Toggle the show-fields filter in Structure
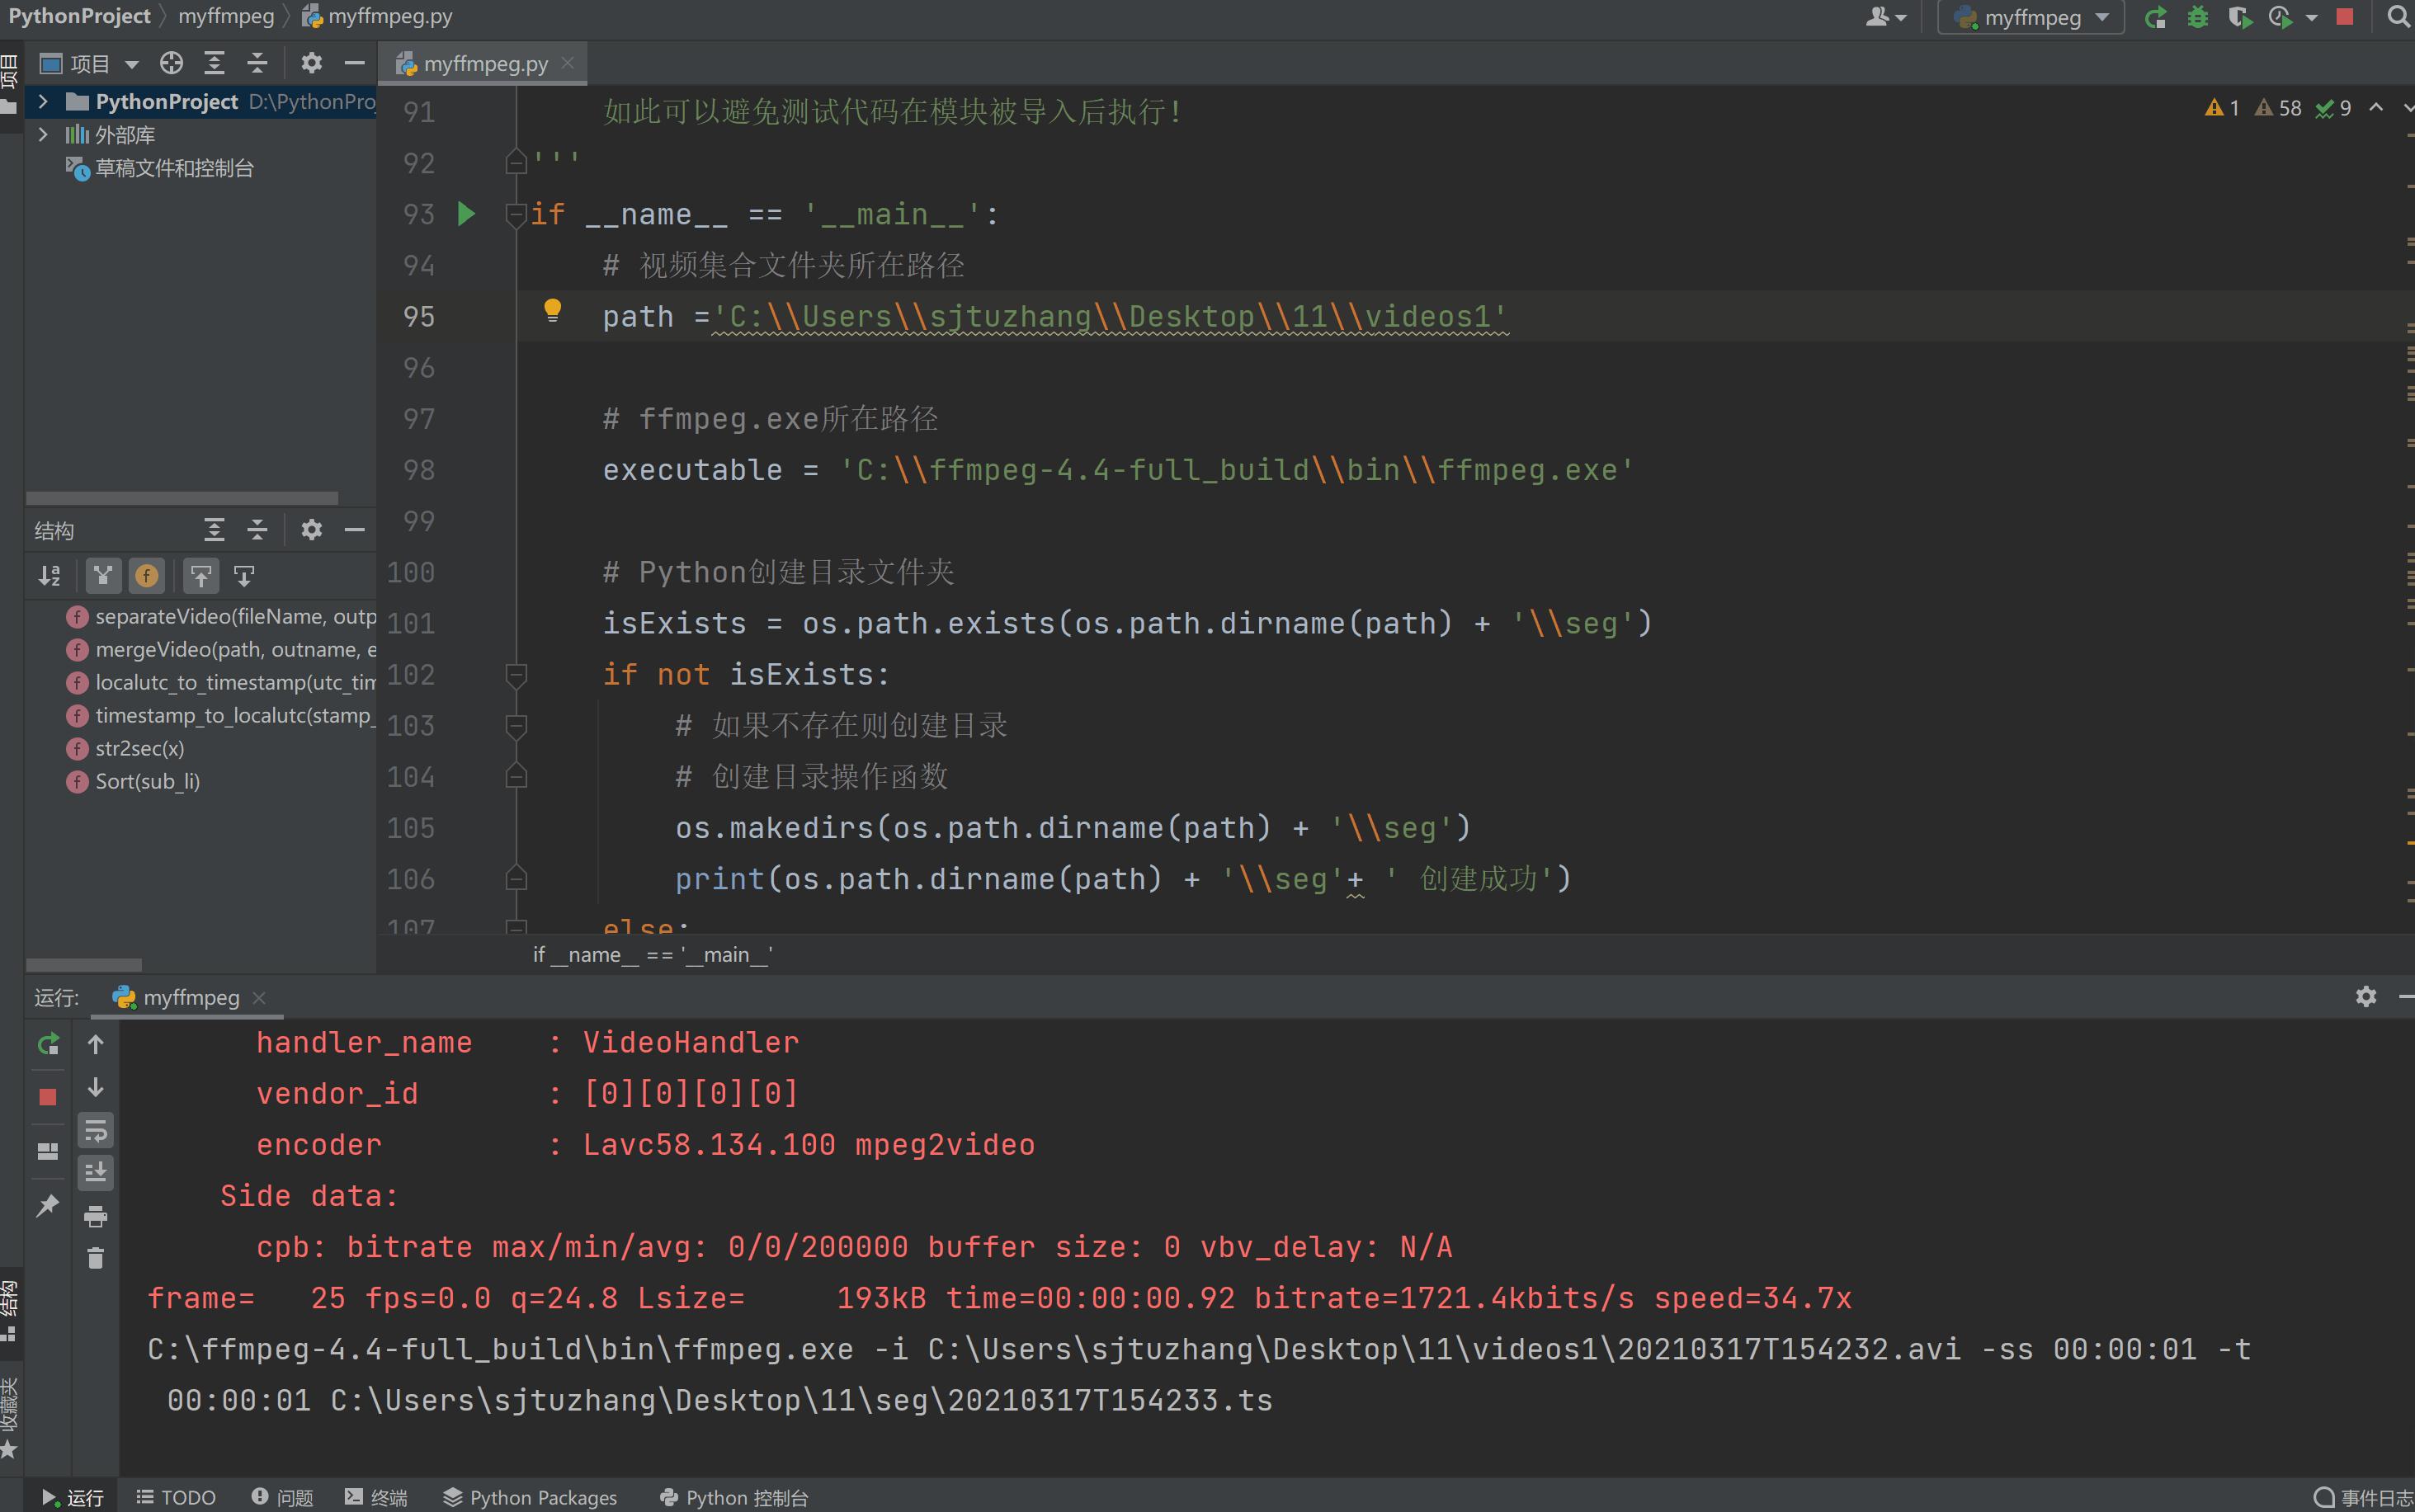 (146, 575)
